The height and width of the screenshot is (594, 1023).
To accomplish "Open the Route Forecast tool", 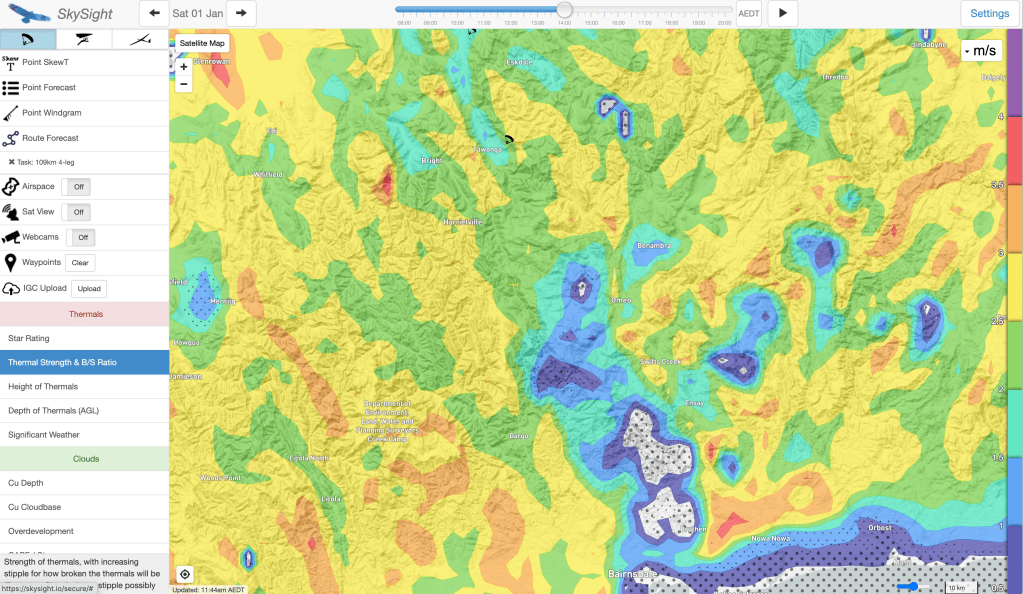I will pyautogui.click(x=50, y=138).
